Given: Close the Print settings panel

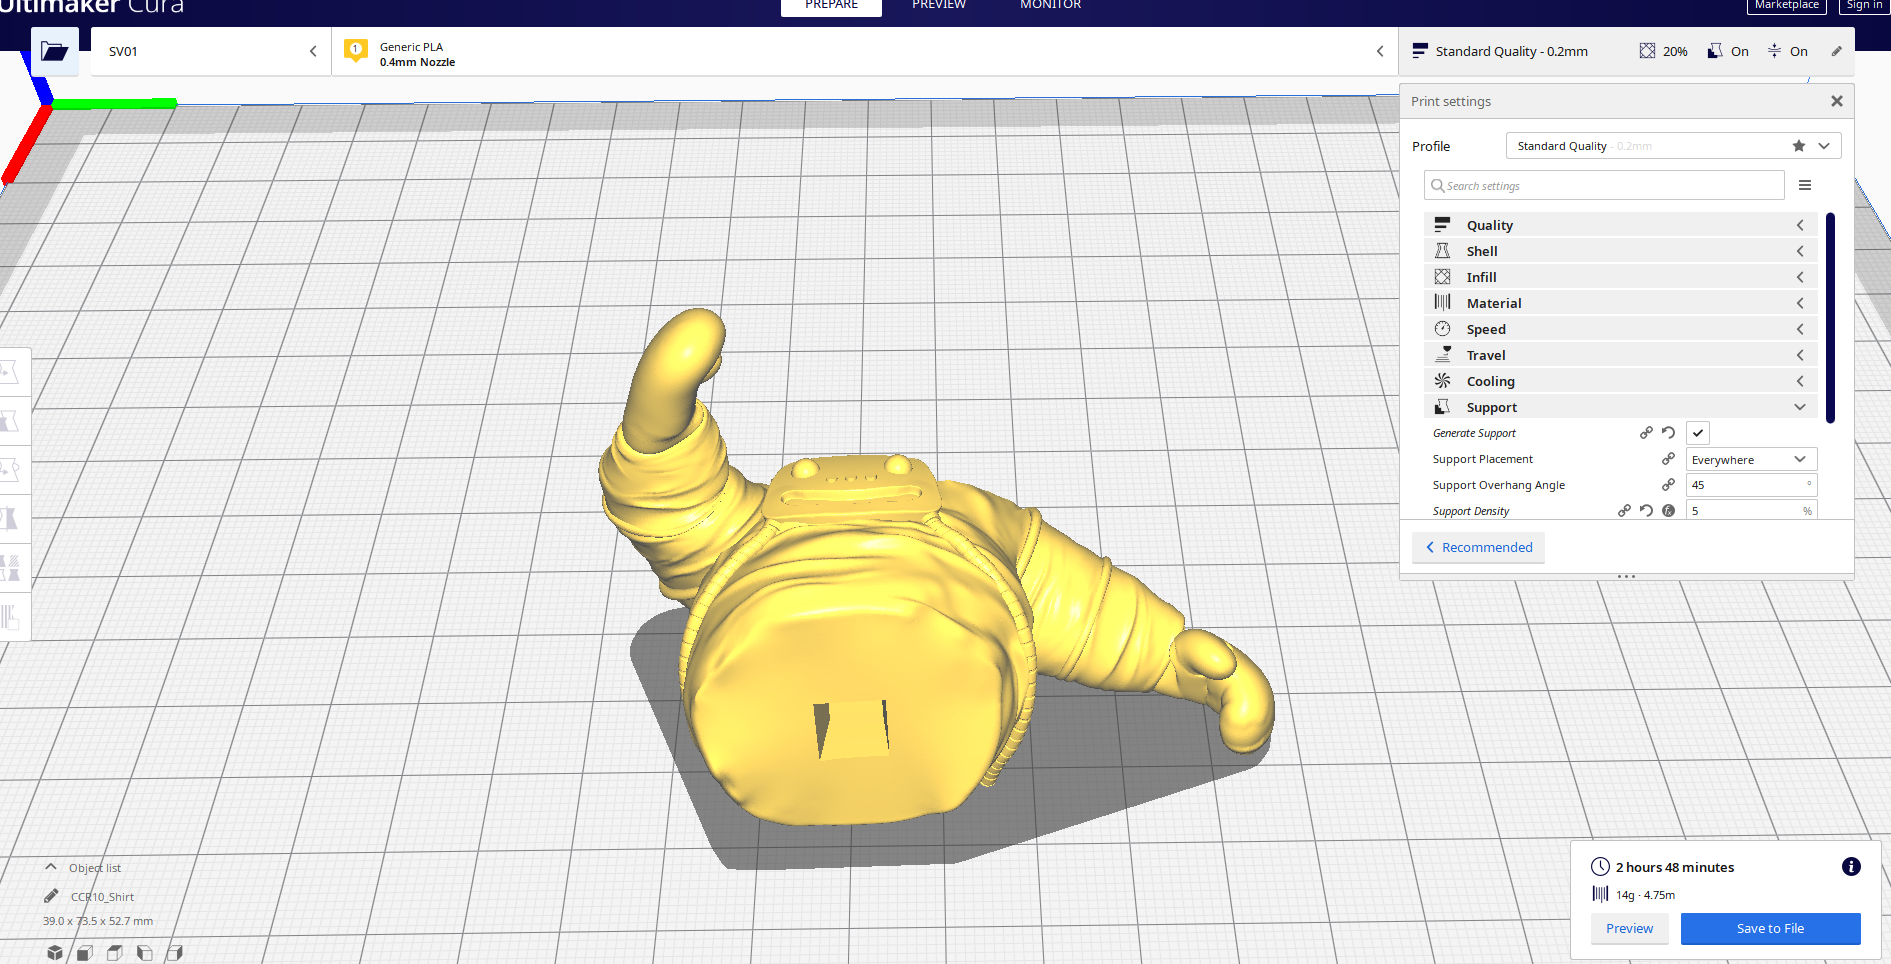Looking at the screenshot, I should (1836, 101).
